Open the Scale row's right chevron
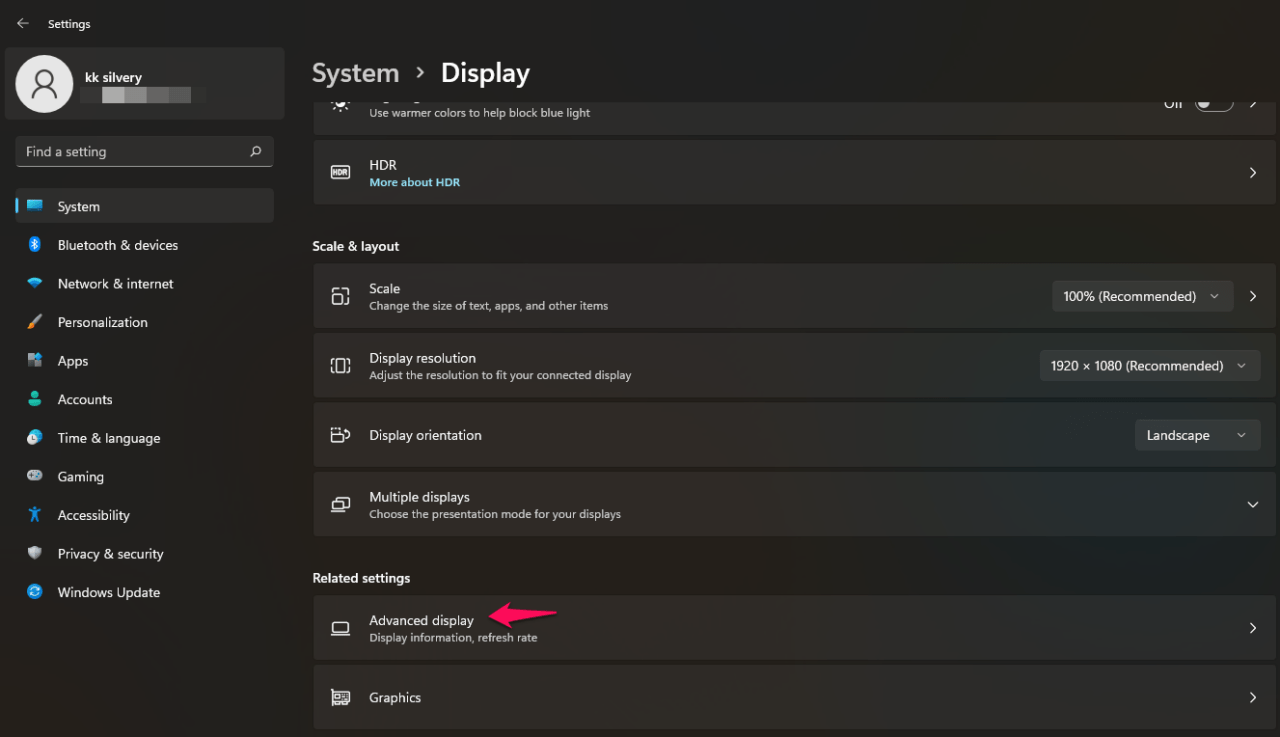This screenshot has height=737, width=1280. click(x=1253, y=296)
